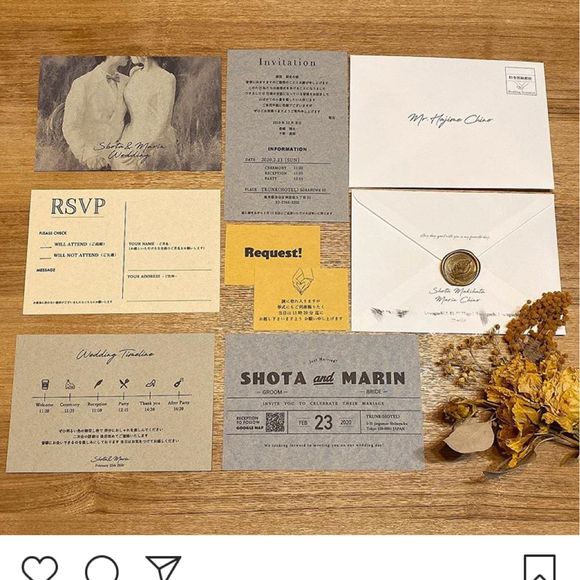Share the post via paper plane icon

coord(163,568)
